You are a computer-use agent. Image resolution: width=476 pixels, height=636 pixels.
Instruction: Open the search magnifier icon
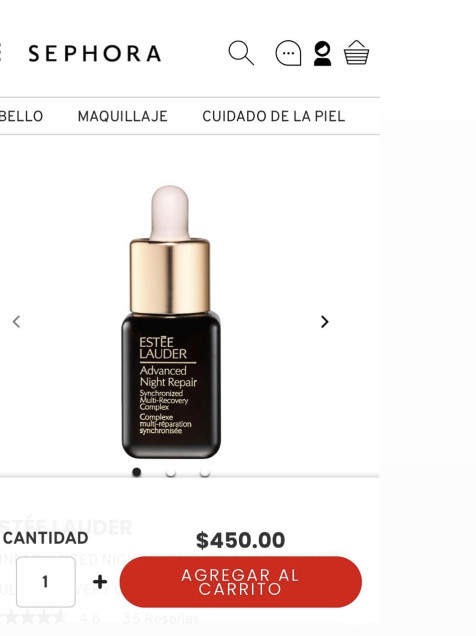pos(241,53)
